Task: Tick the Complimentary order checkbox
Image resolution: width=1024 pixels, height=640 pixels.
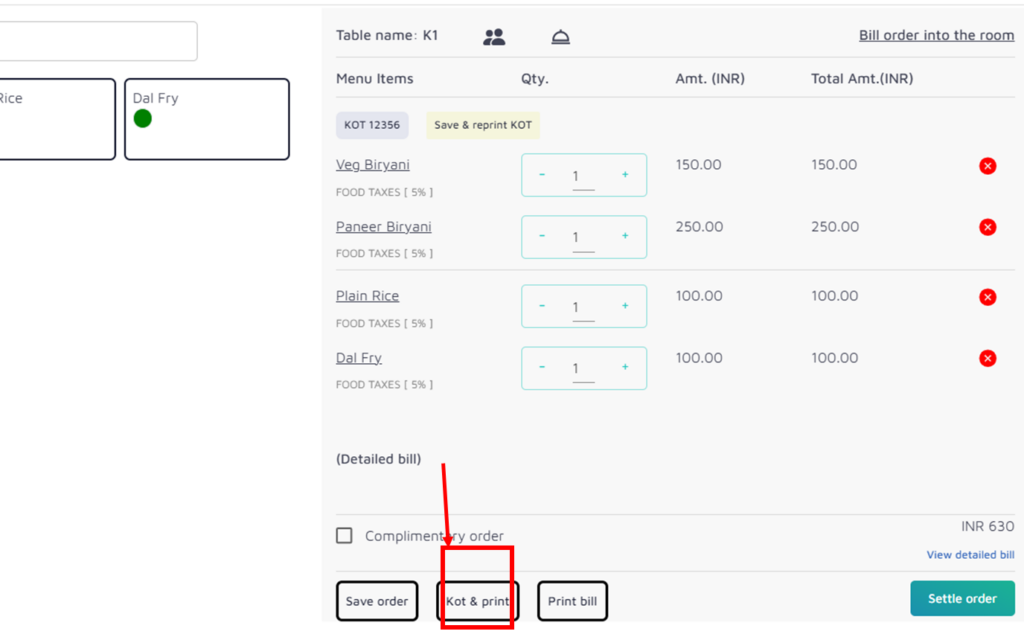Action: pos(344,536)
